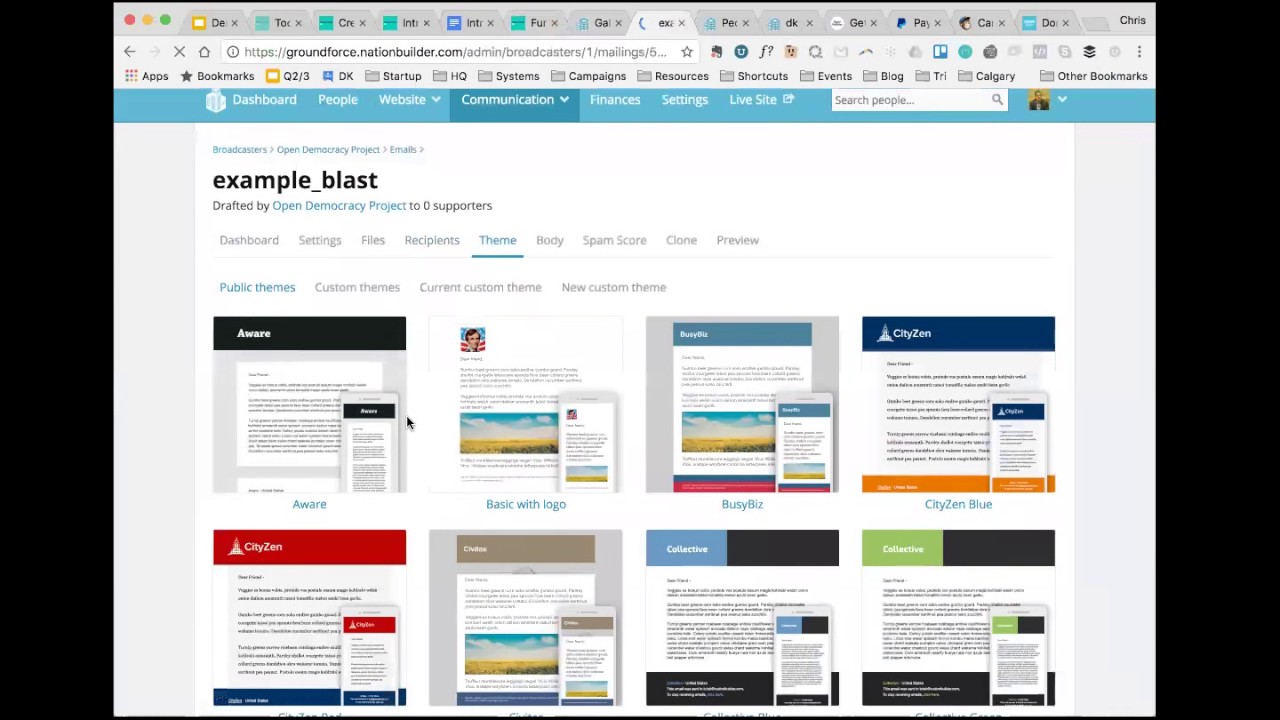Switch to the Files tab
The width and height of the screenshot is (1280, 720).
tap(373, 240)
